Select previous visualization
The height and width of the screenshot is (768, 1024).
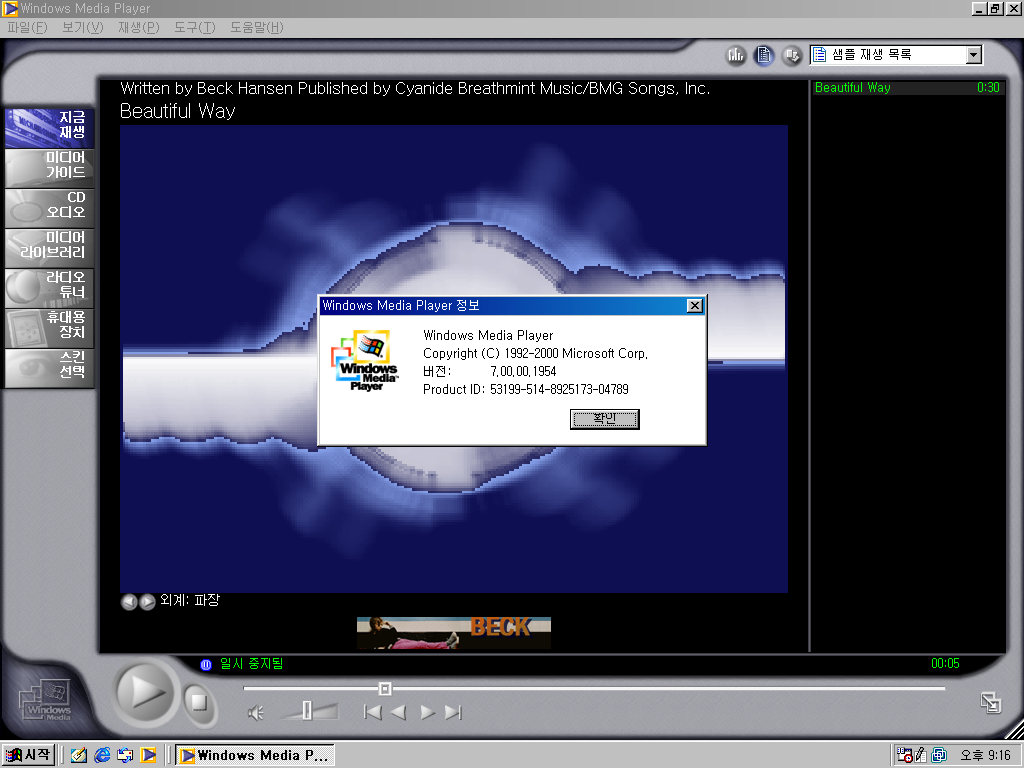(x=129, y=601)
